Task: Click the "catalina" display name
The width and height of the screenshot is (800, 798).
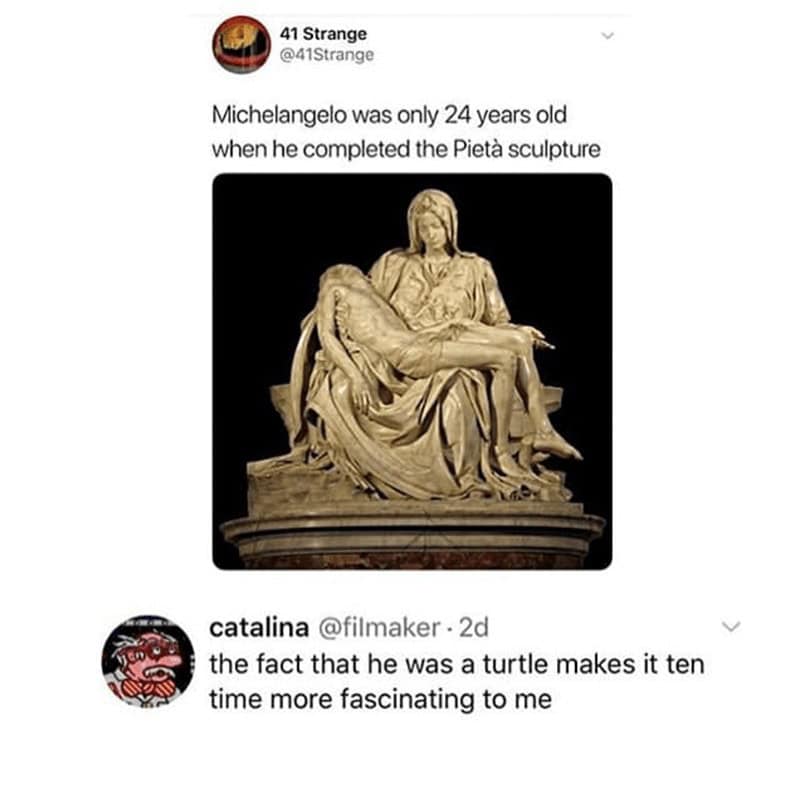Action: click(x=259, y=628)
